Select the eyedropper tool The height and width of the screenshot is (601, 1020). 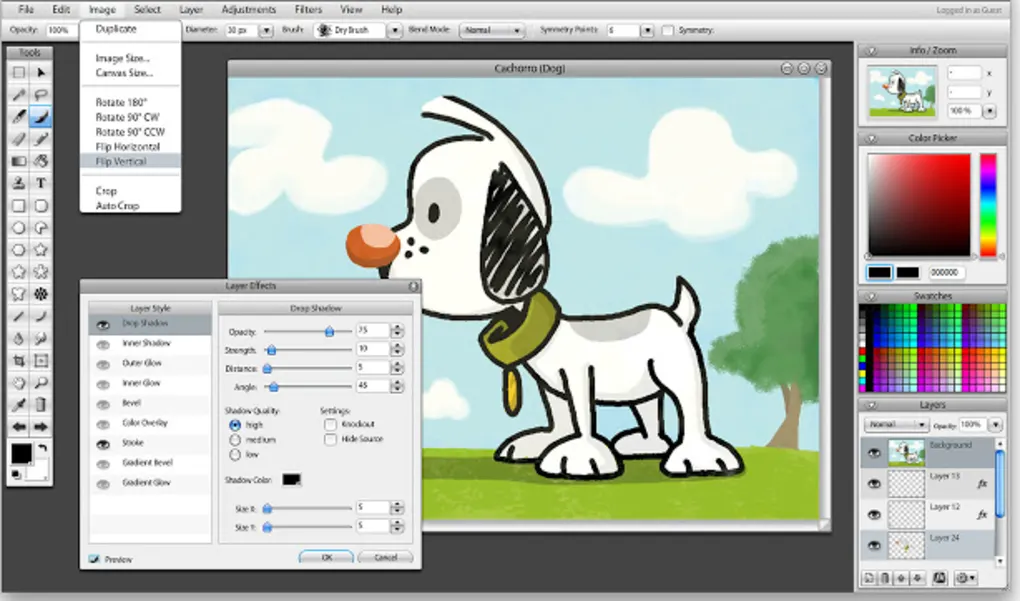(x=19, y=405)
